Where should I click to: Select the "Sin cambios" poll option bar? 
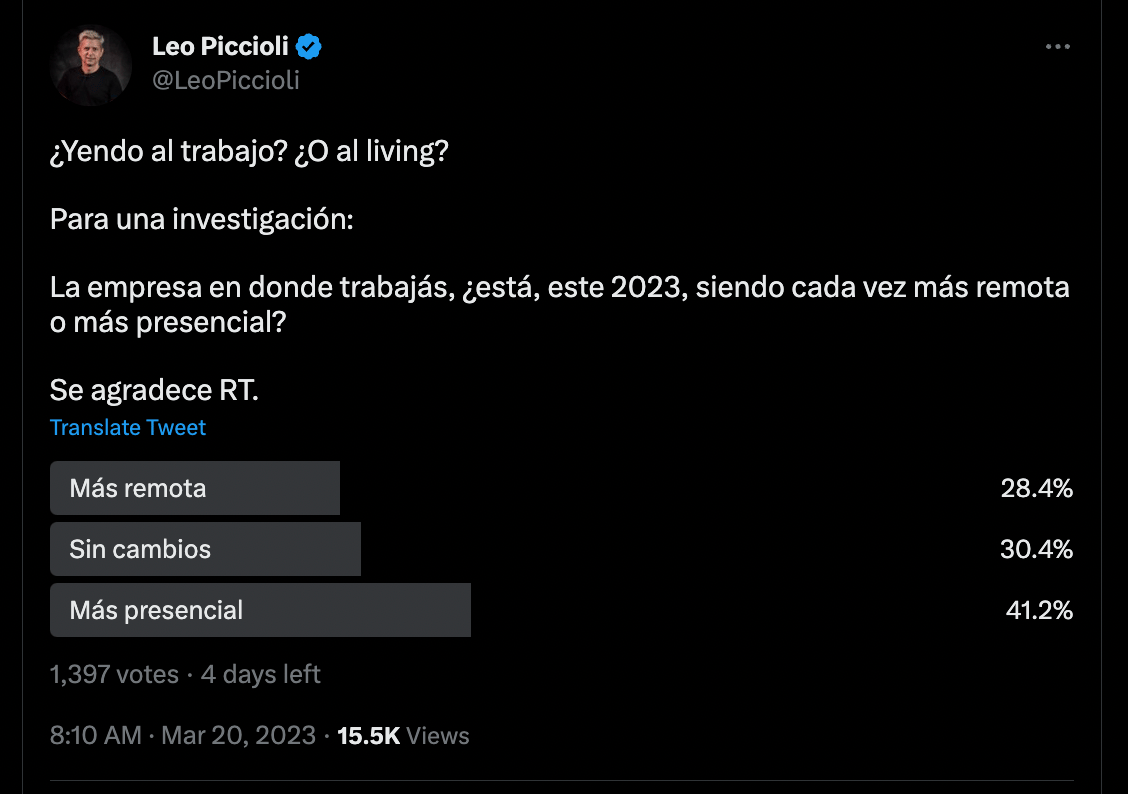click(205, 549)
